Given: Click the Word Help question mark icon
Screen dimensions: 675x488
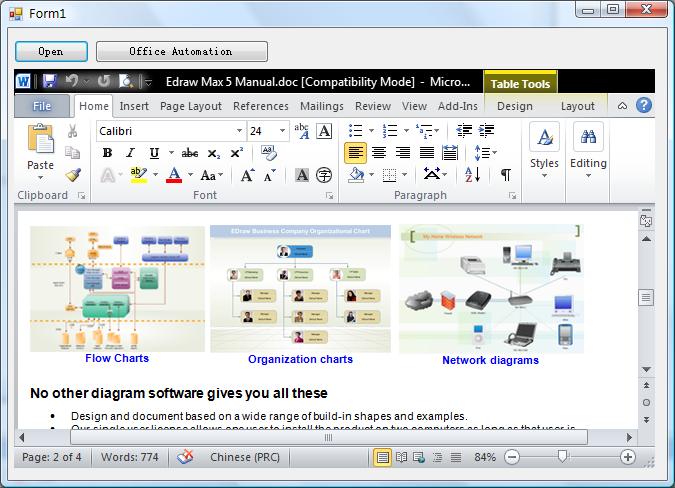Looking at the screenshot, I should 644,105.
